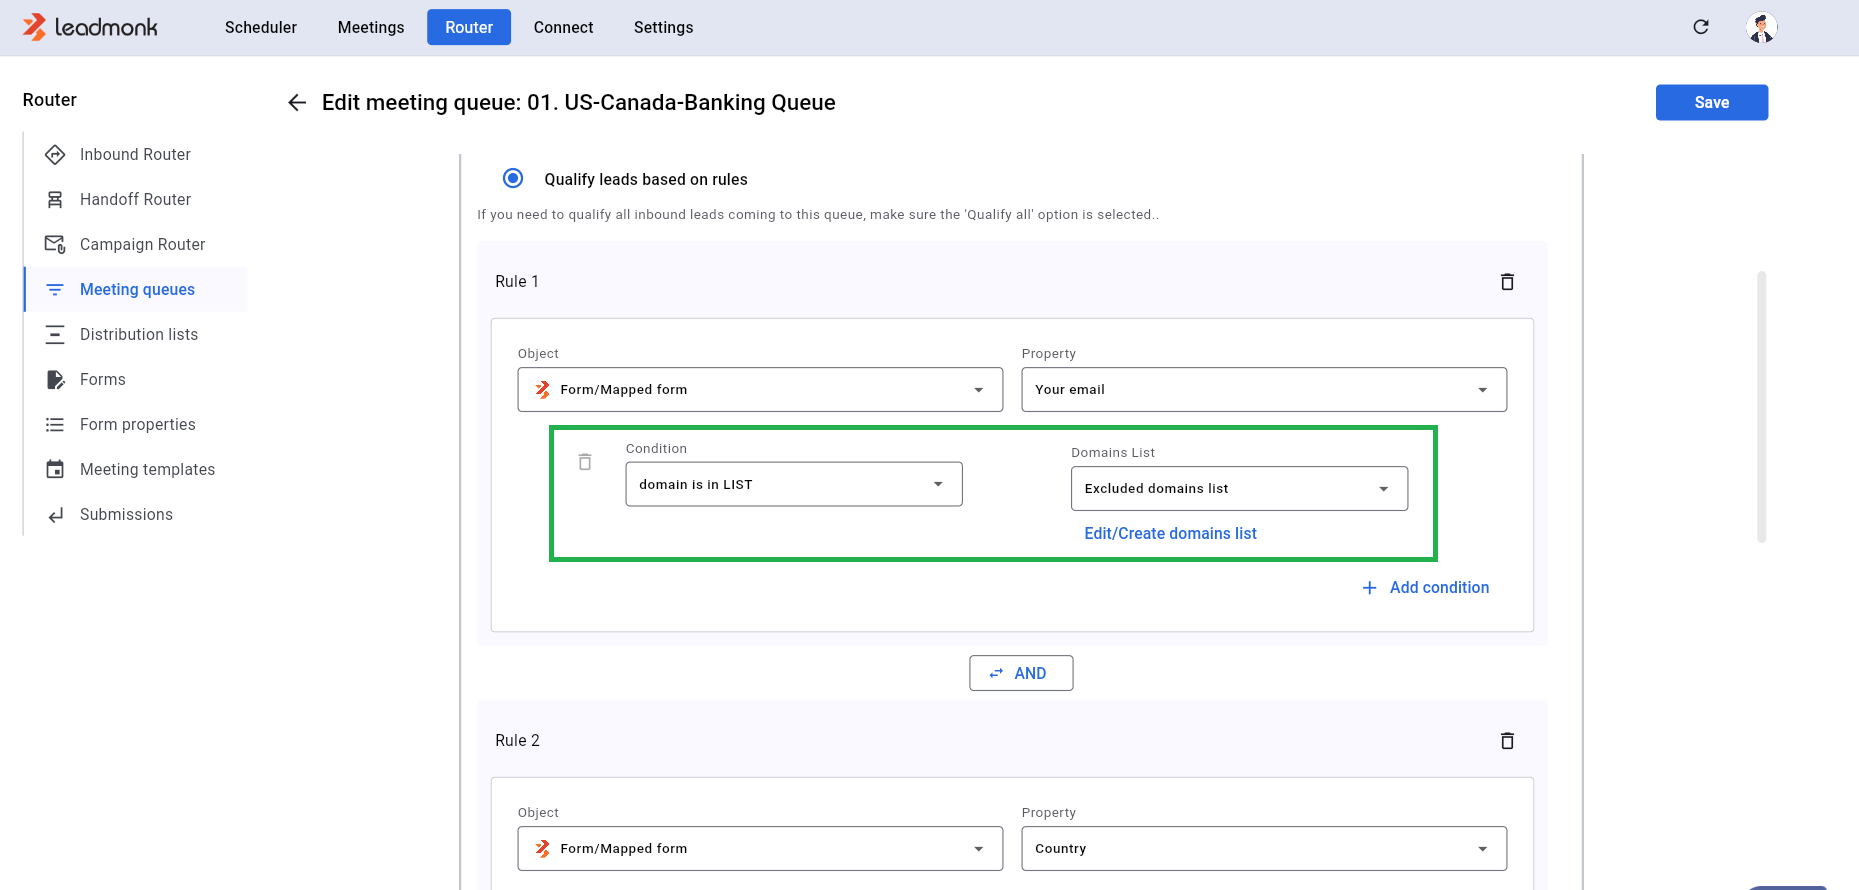Open the Meetings tab
This screenshot has width=1859, height=890.
371,27
